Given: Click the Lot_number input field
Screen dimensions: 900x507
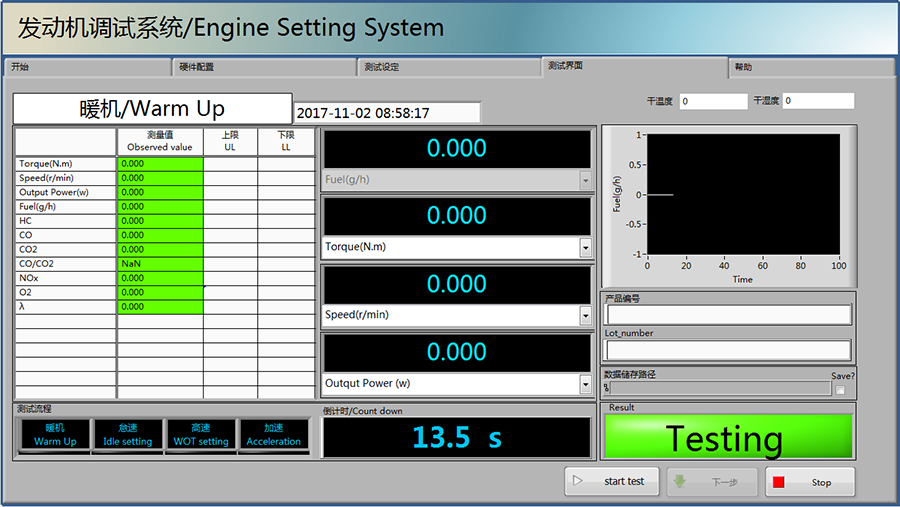Looking at the screenshot, I should click(727, 350).
